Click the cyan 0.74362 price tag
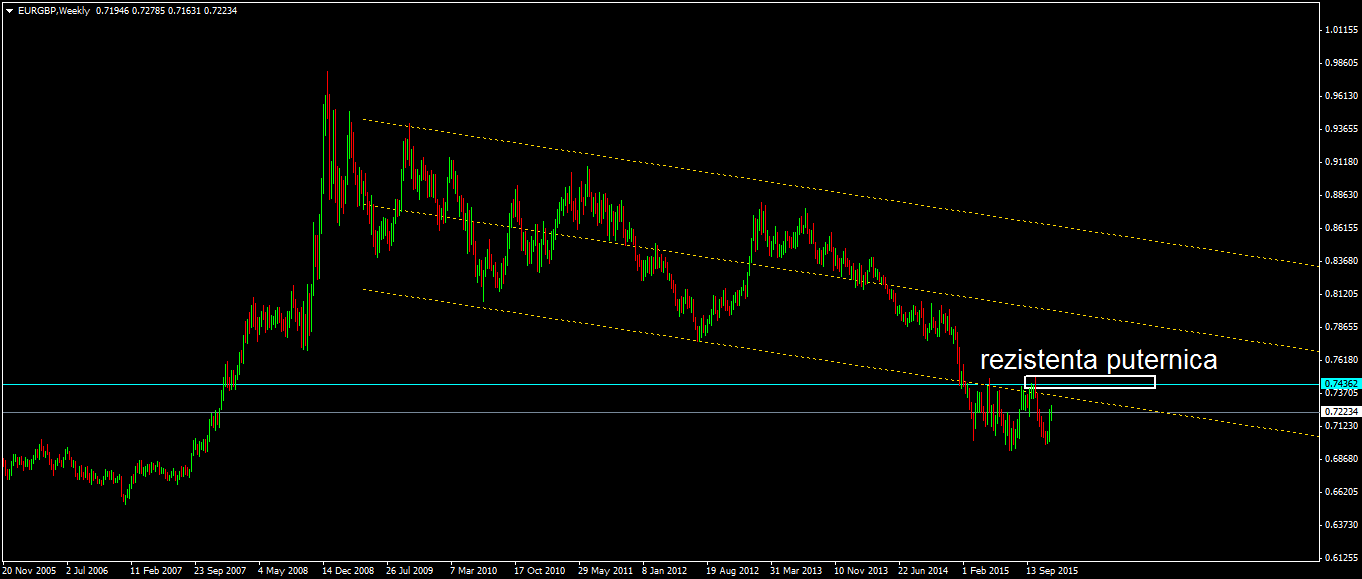 click(x=1340, y=384)
